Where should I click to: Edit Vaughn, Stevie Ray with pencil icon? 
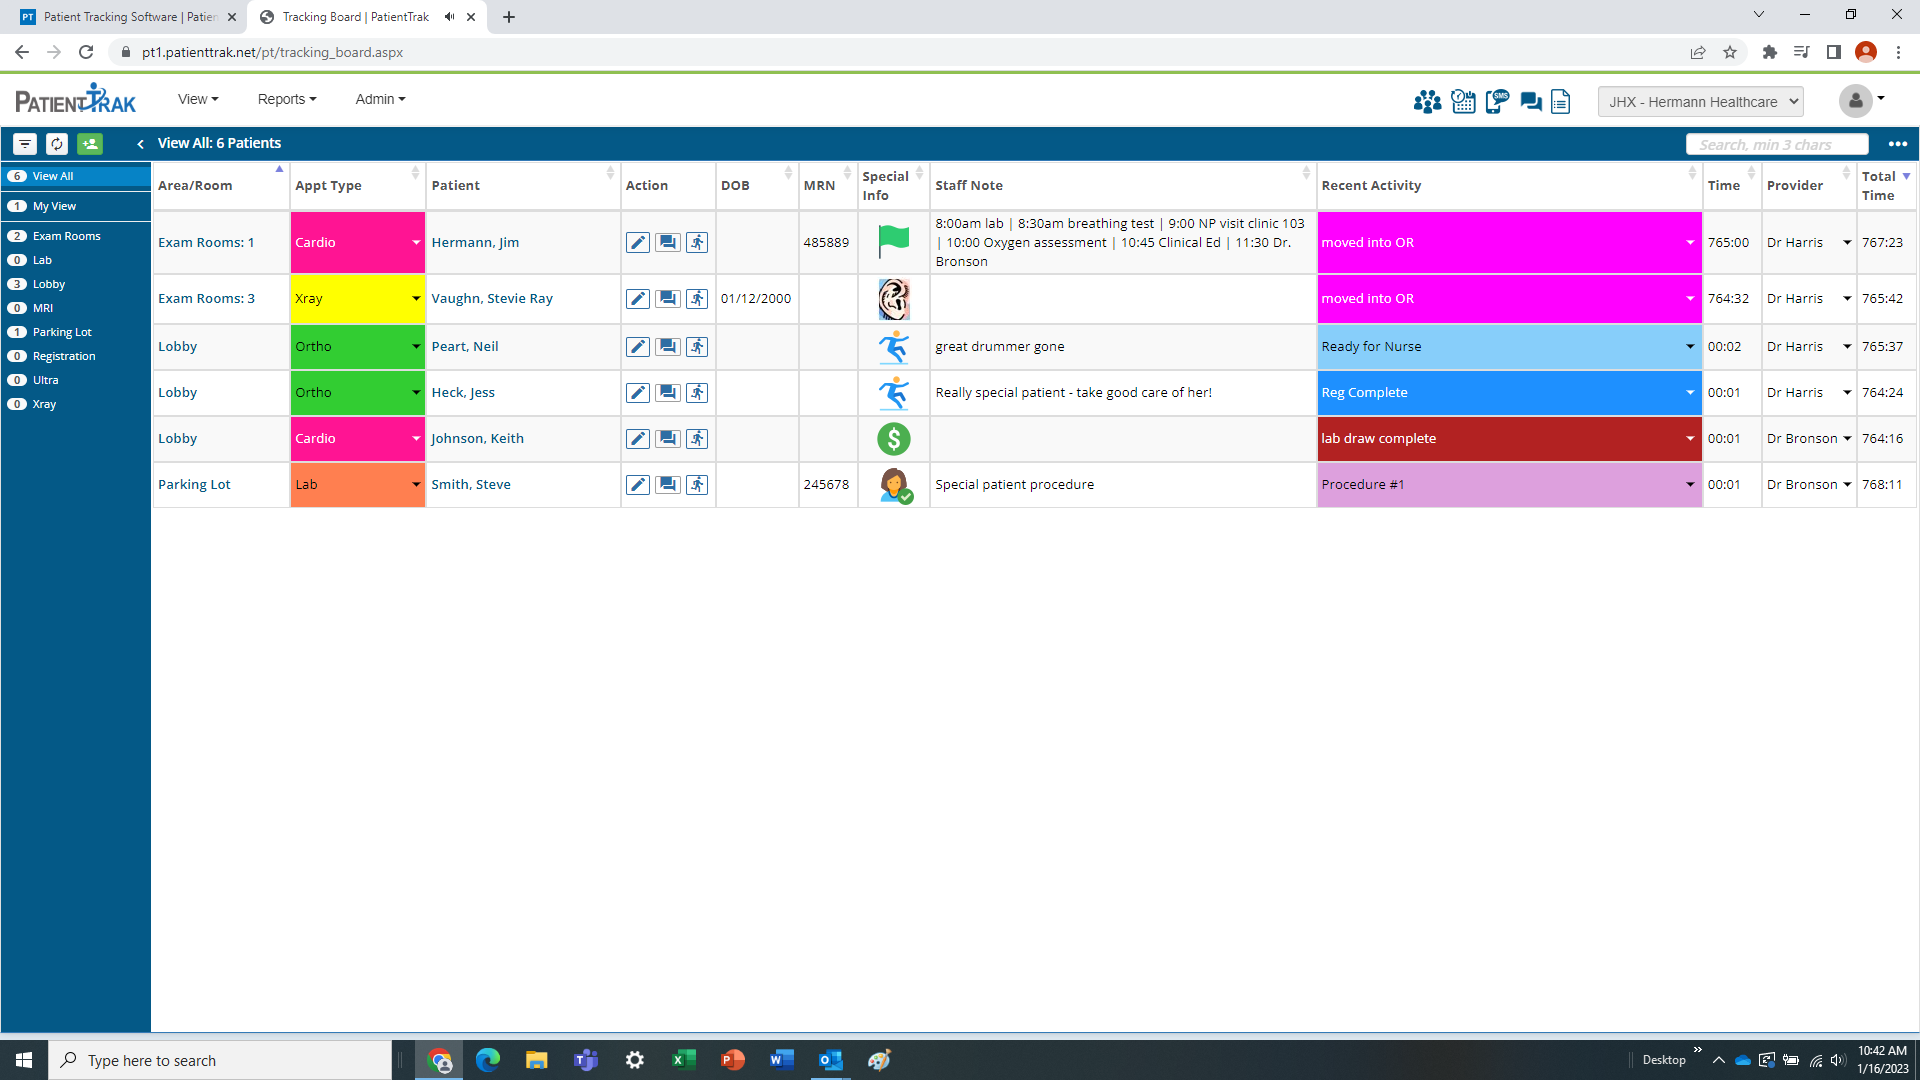pyautogui.click(x=638, y=298)
